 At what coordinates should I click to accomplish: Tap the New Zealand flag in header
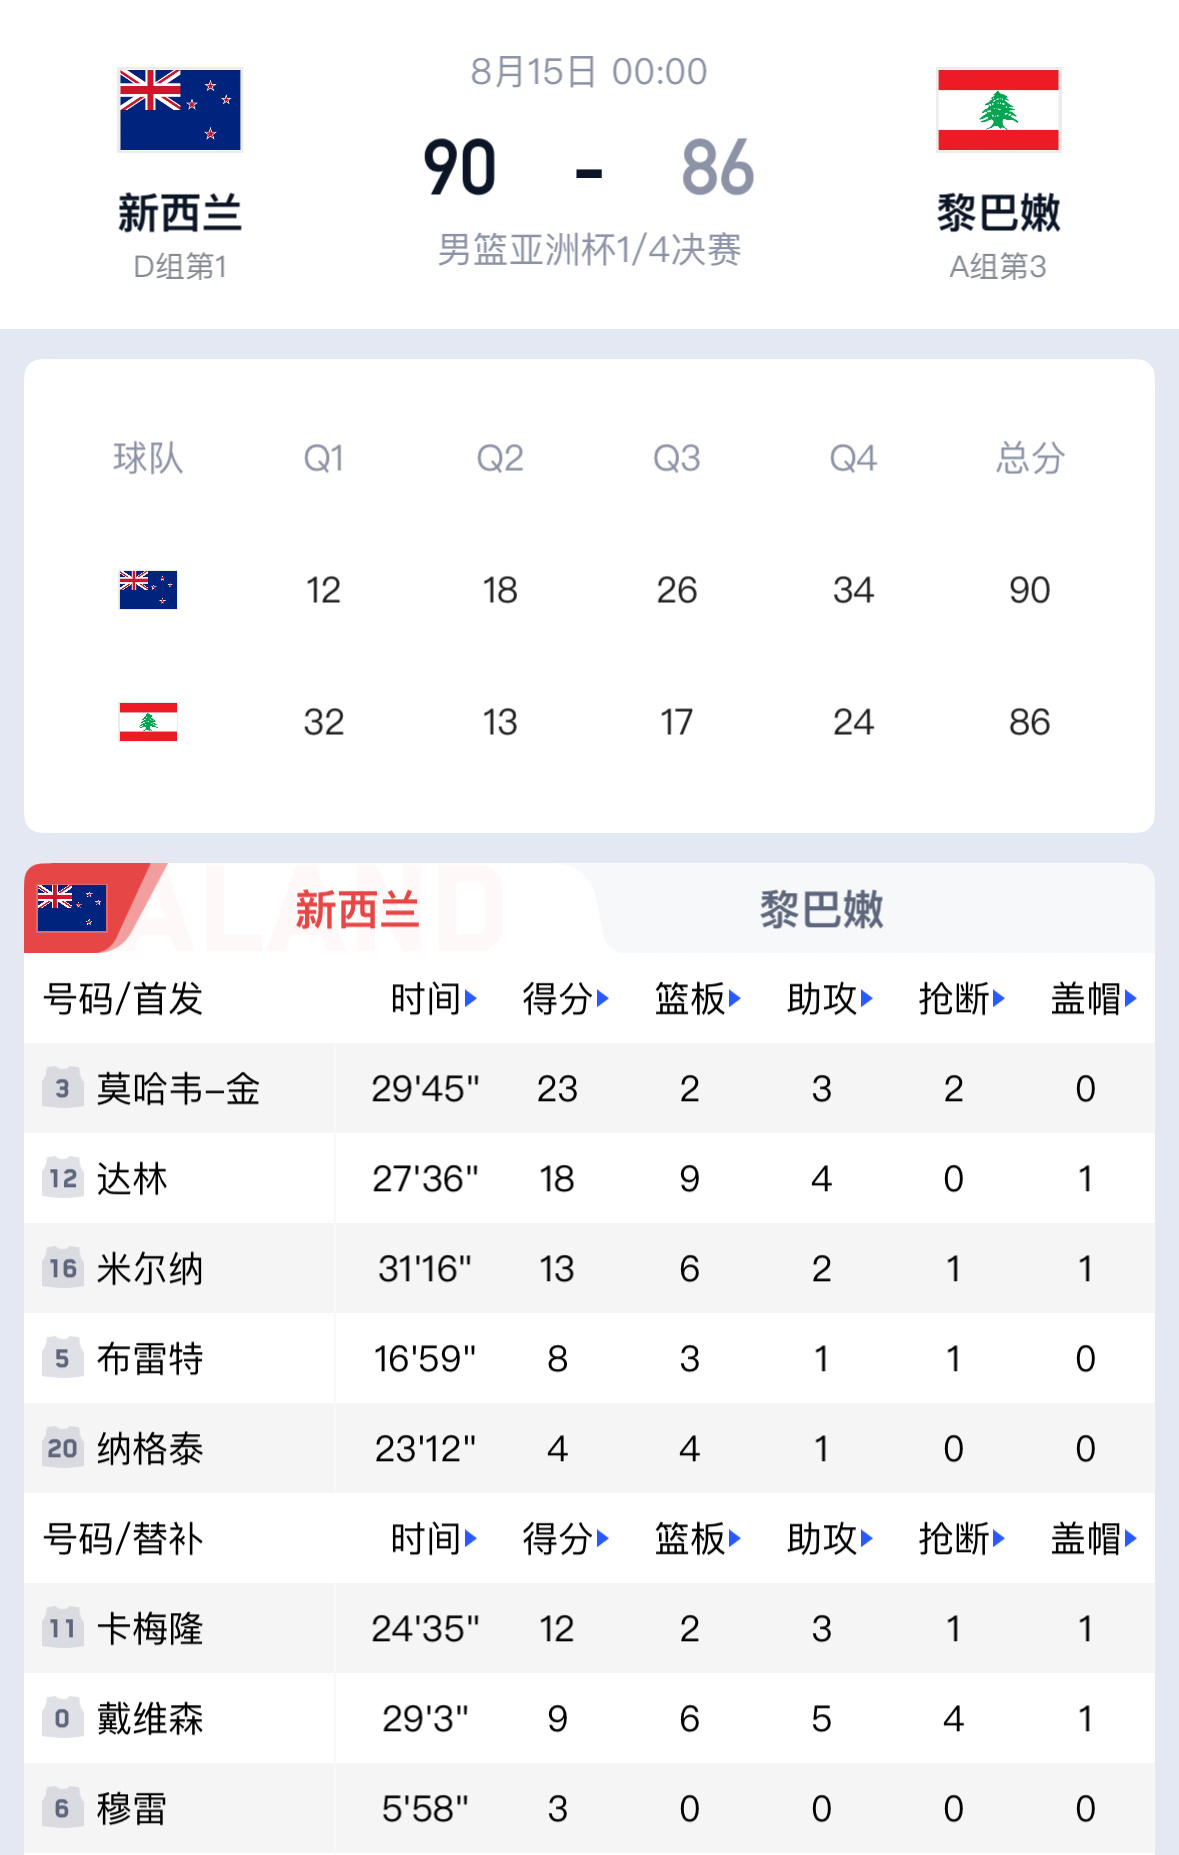(180, 110)
